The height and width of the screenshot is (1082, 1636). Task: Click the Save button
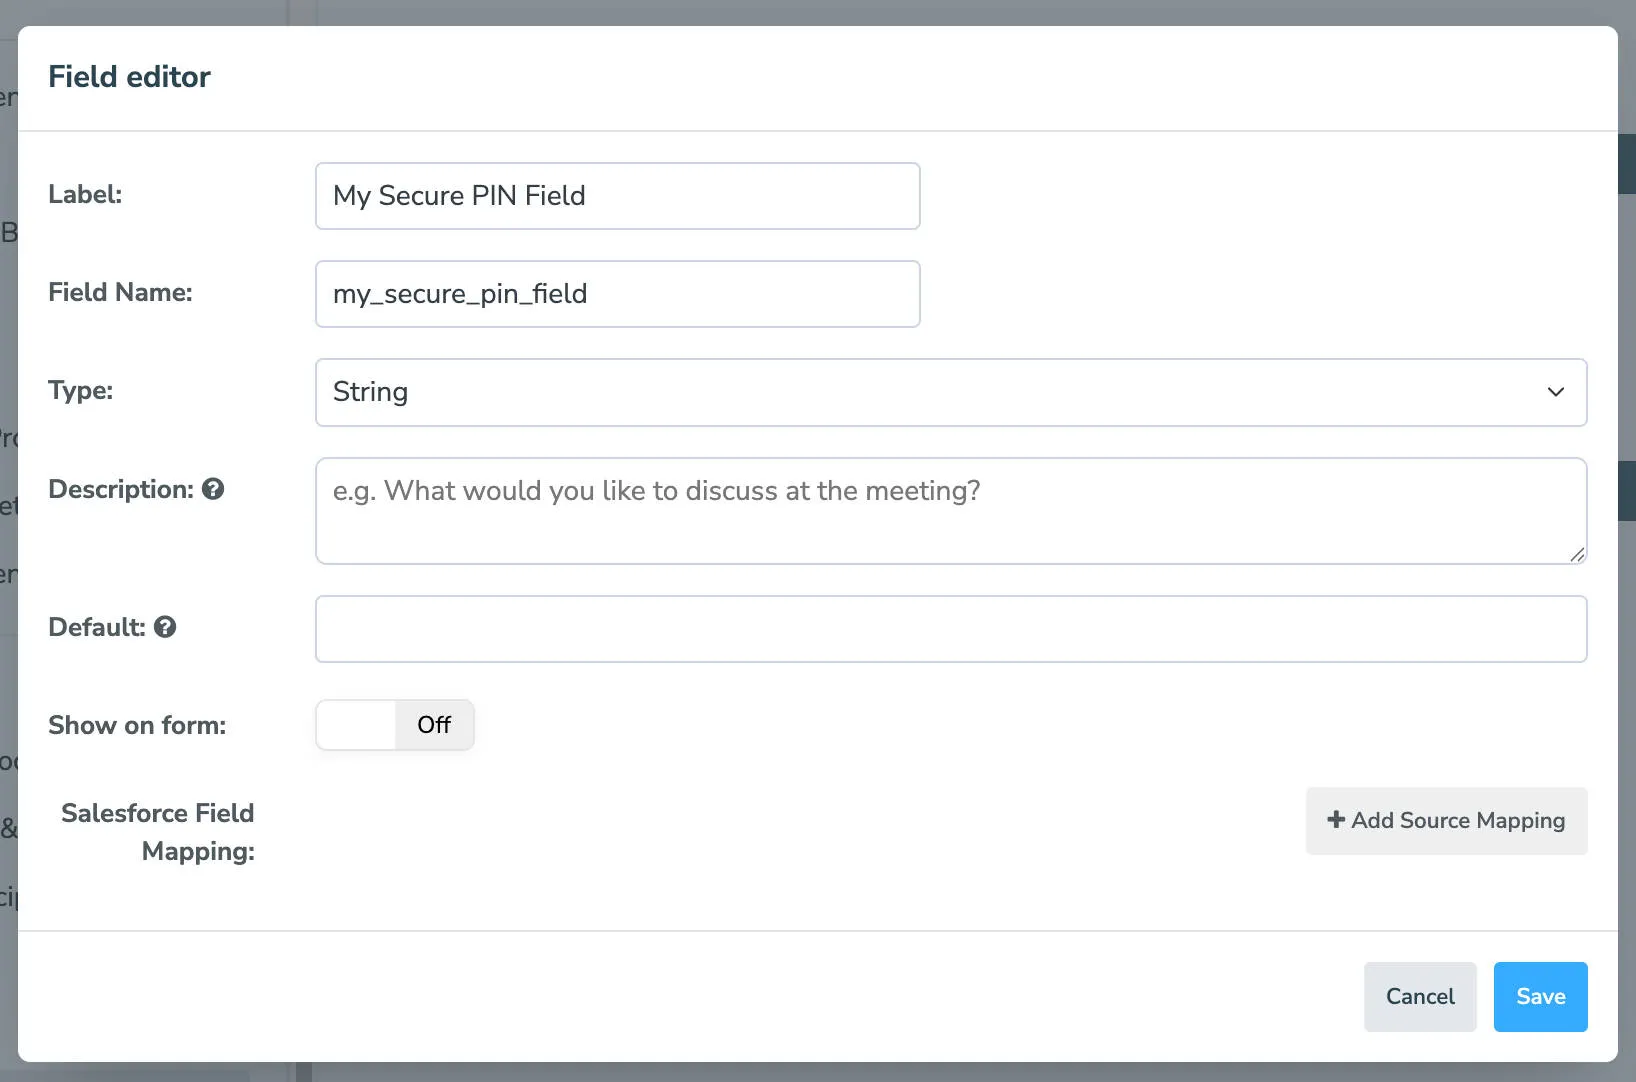coord(1540,996)
